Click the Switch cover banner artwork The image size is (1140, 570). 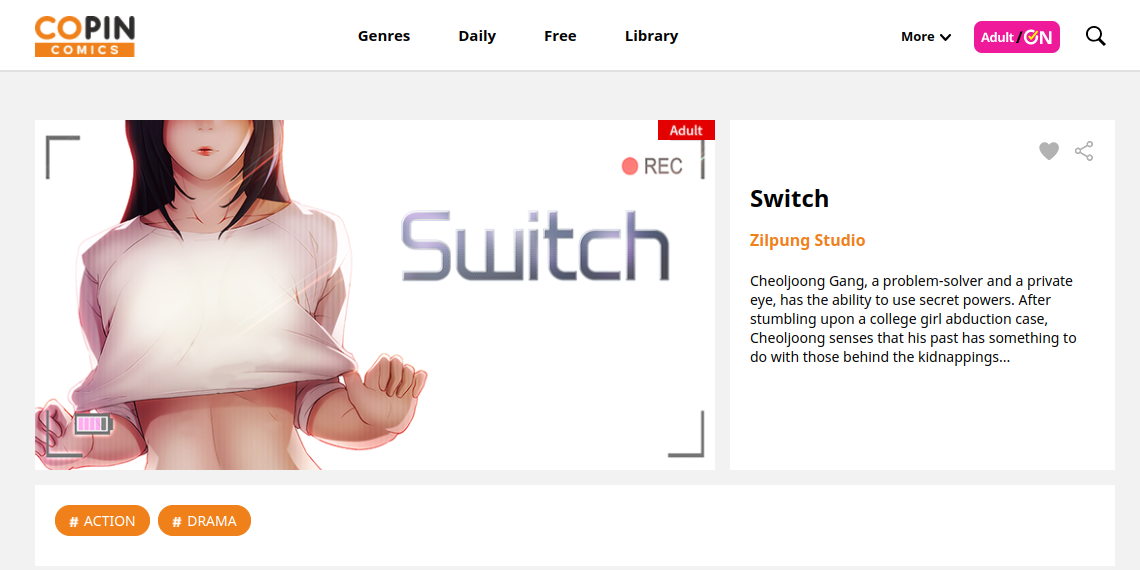point(374,294)
